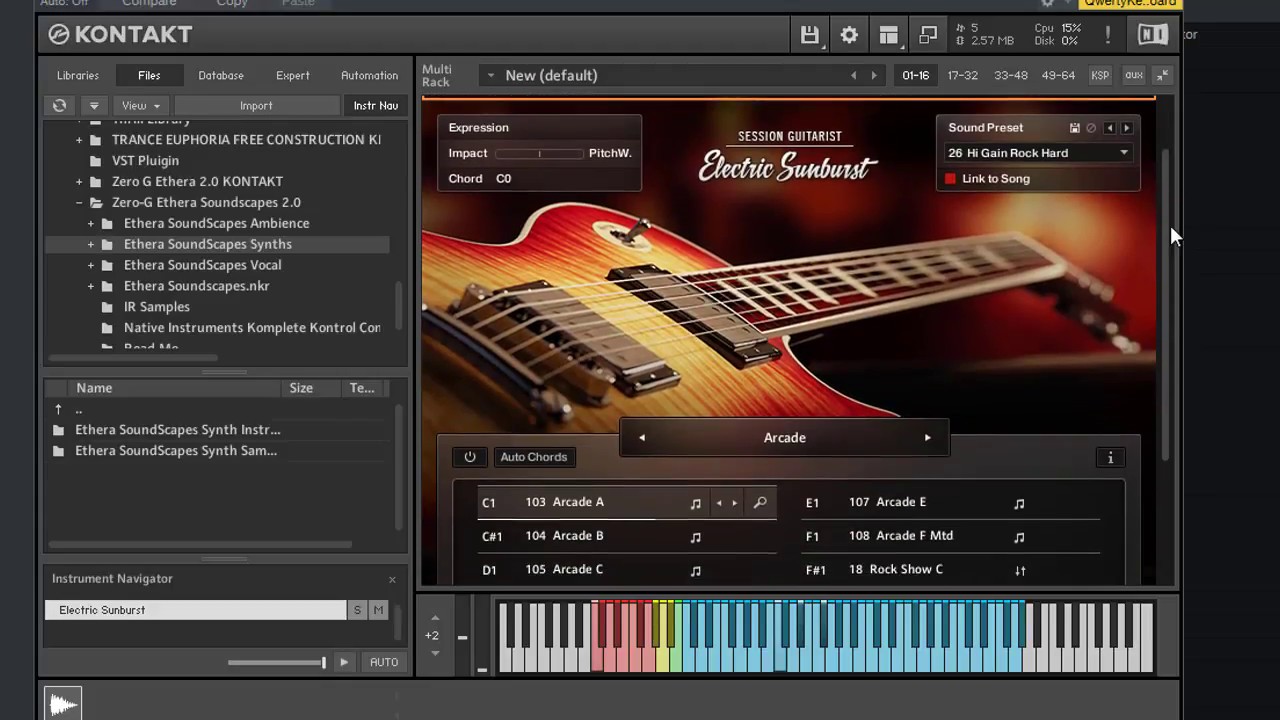Click note icon on Arcade A row

click(x=696, y=503)
